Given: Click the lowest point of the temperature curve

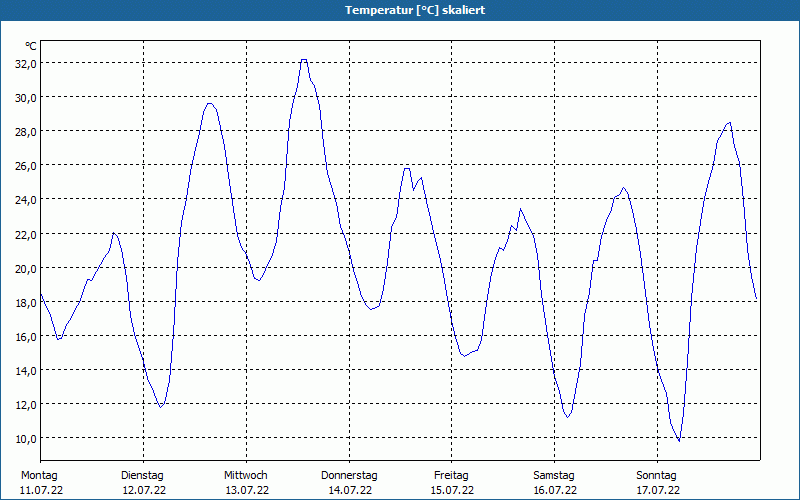Looking at the screenshot, I should [x=679, y=440].
